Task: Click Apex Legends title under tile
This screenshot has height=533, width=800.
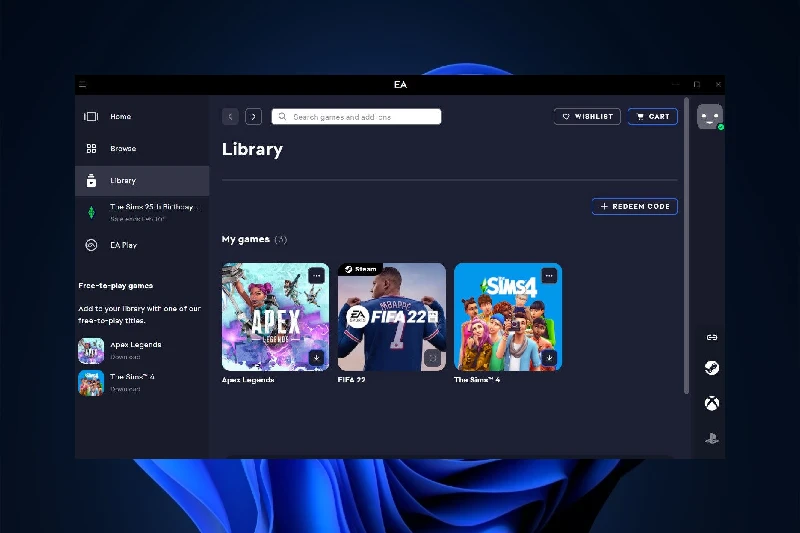Action: pyautogui.click(x=248, y=380)
